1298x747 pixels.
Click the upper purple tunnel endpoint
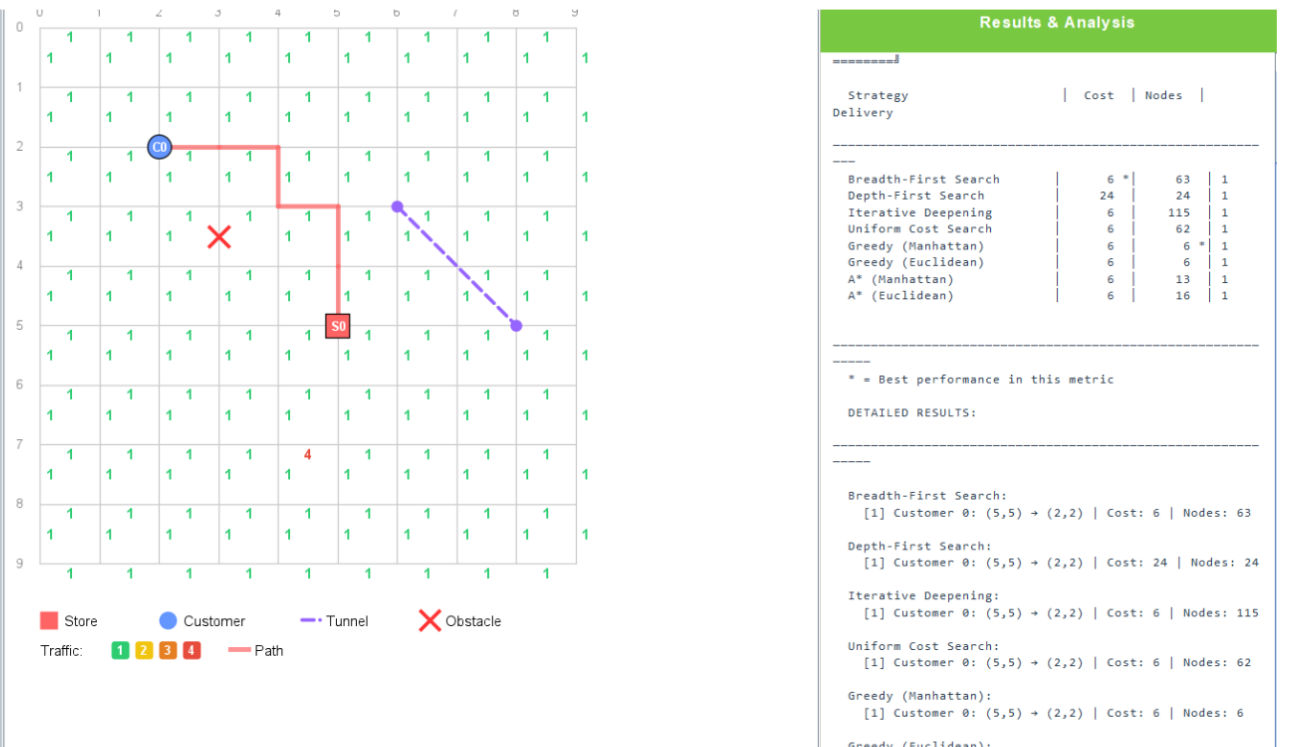click(397, 207)
